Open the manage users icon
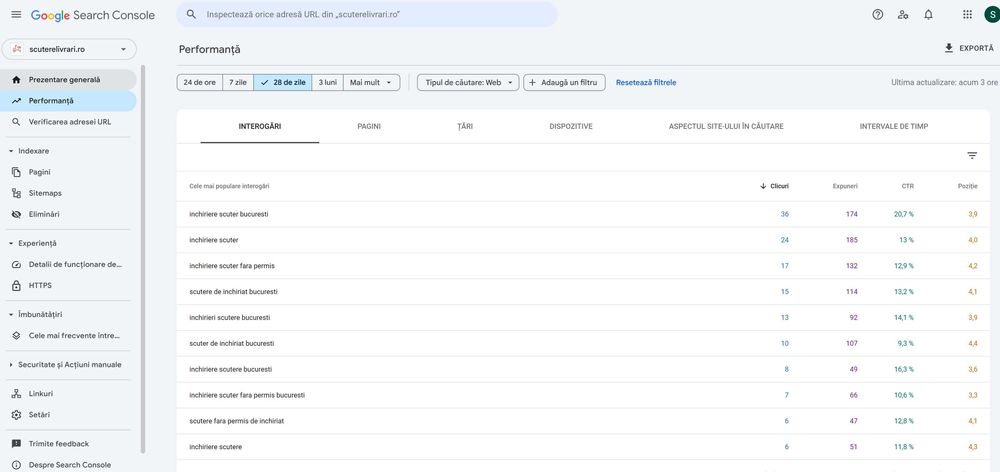1000x472 pixels. pyautogui.click(x=903, y=15)
